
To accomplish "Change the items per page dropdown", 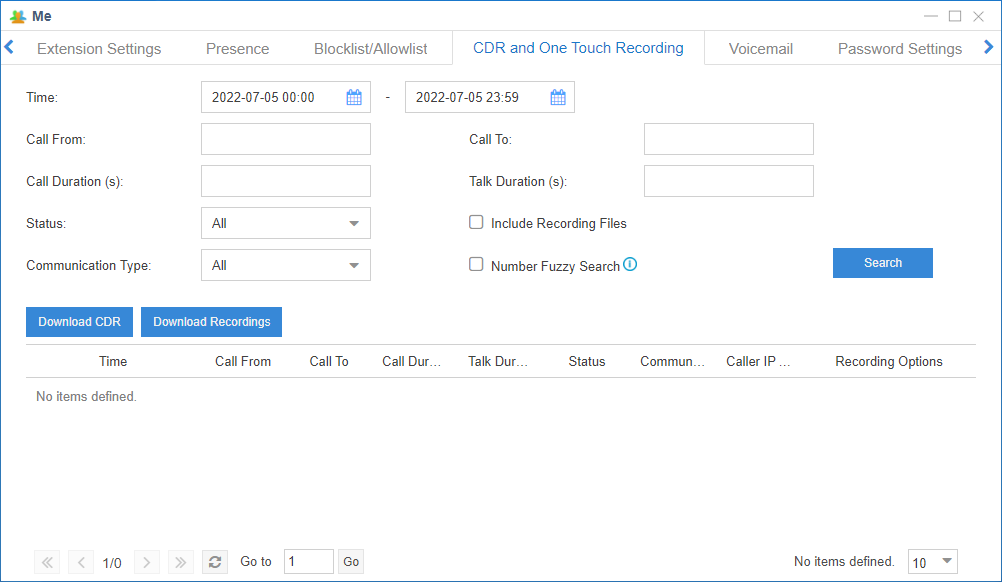I will [x=932, y=562].
